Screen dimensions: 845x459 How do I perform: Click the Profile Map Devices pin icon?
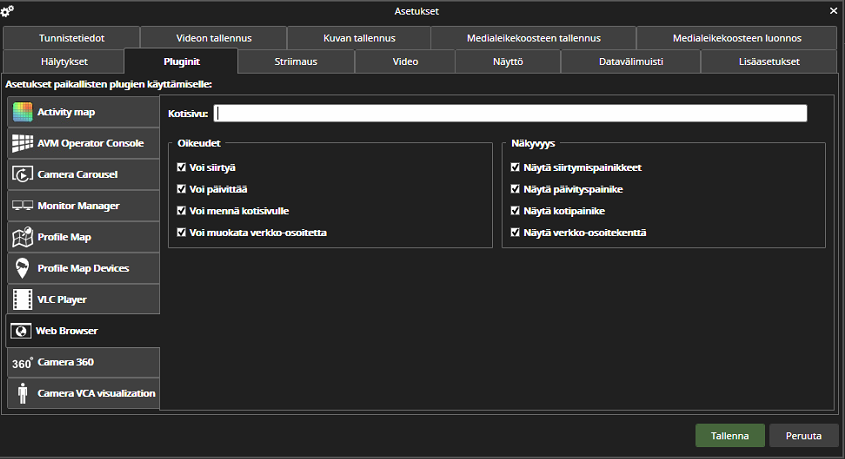pyautogui.click(x=22, y=268)
